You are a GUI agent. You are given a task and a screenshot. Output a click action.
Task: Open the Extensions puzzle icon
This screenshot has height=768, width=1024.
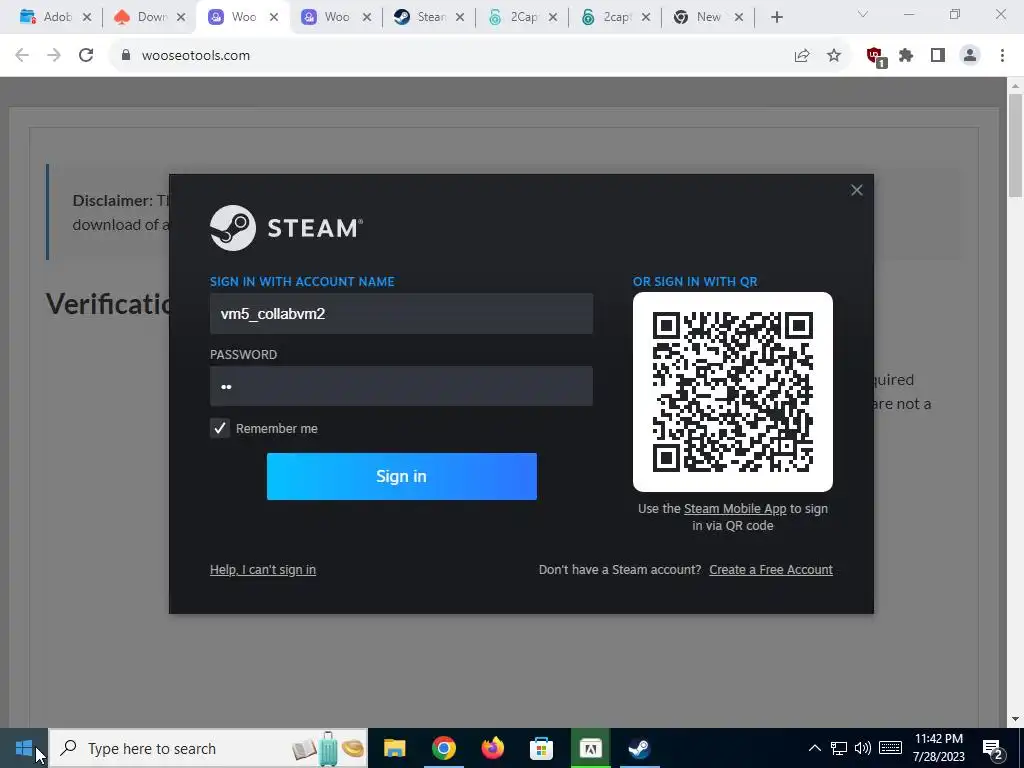click(906, 56)
